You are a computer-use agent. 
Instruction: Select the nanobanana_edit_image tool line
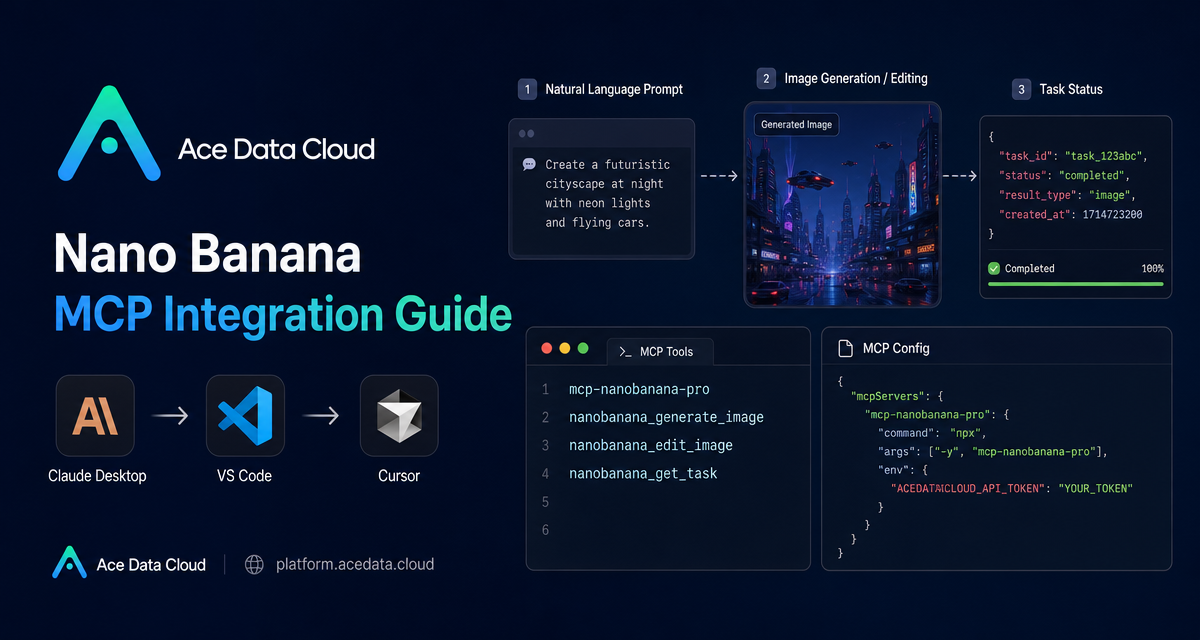tap(651, 445)
